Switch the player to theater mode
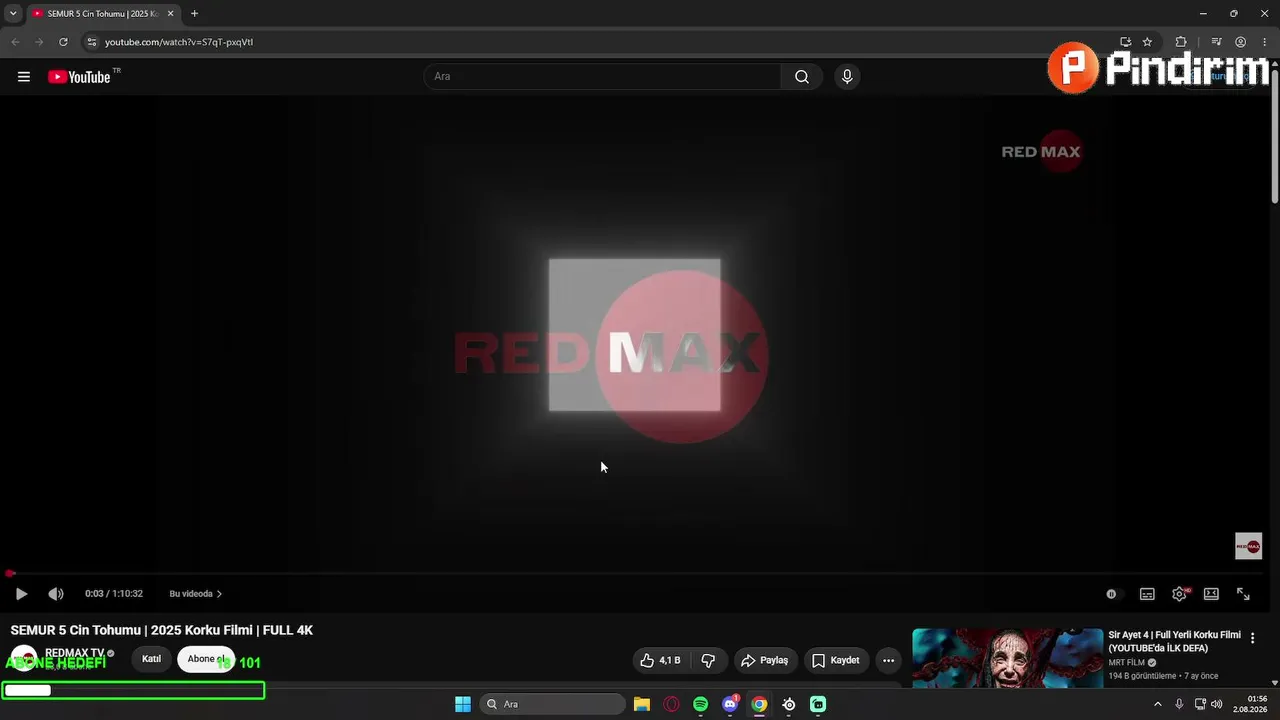This screenshot has width=1280, height=720. pyautogui.click(x=1211, y=594)
